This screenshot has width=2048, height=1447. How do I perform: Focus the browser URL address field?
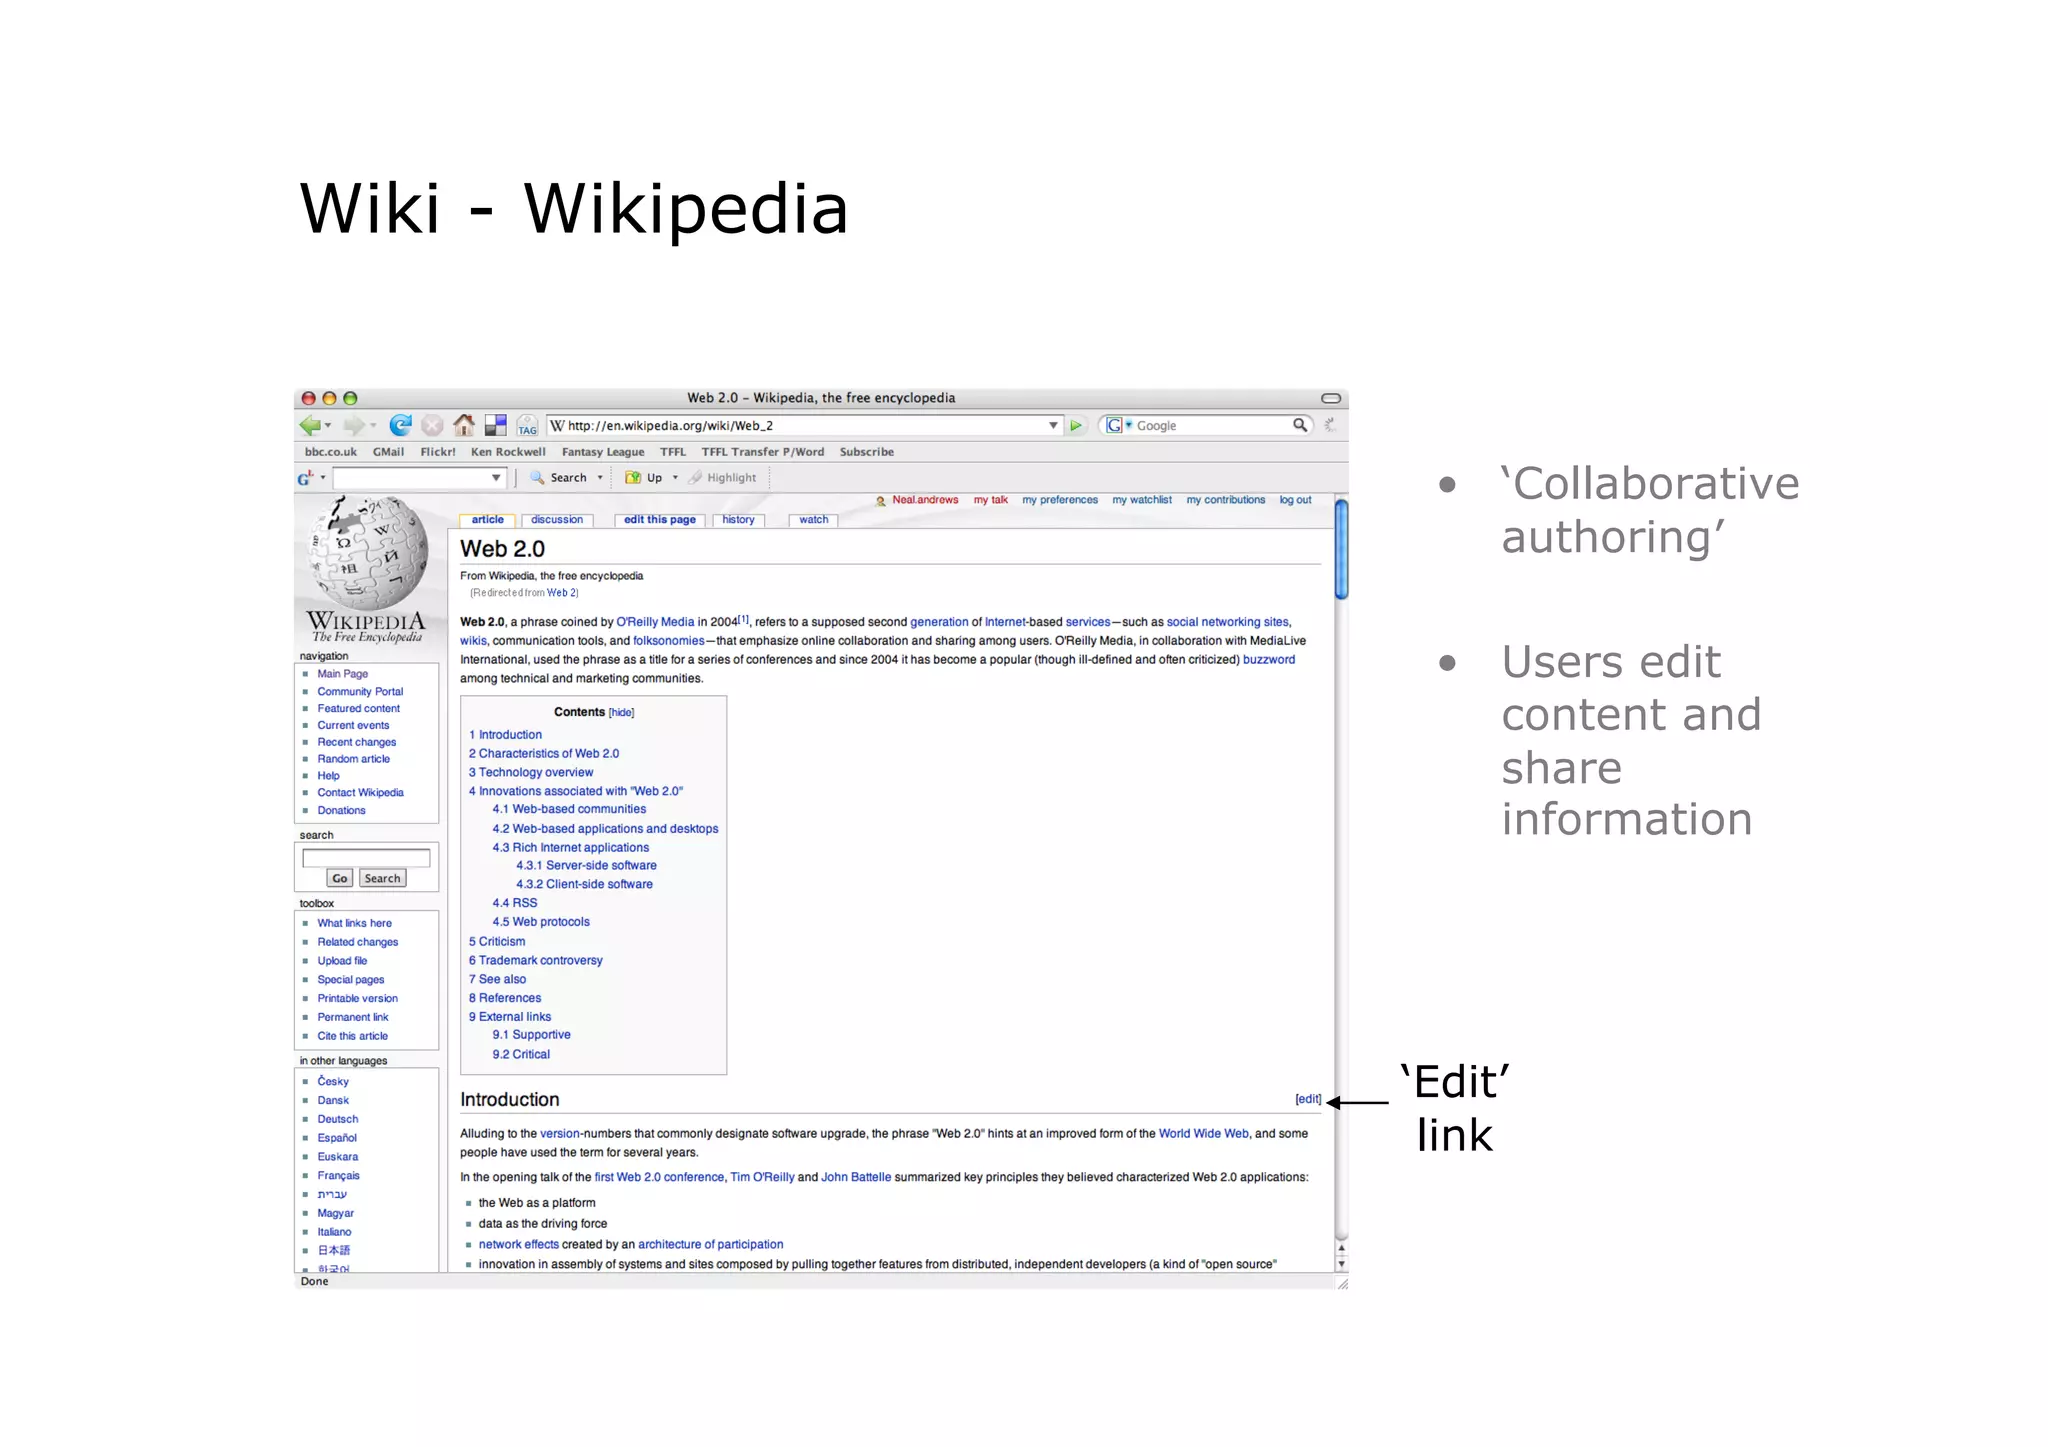coord(805,425)
